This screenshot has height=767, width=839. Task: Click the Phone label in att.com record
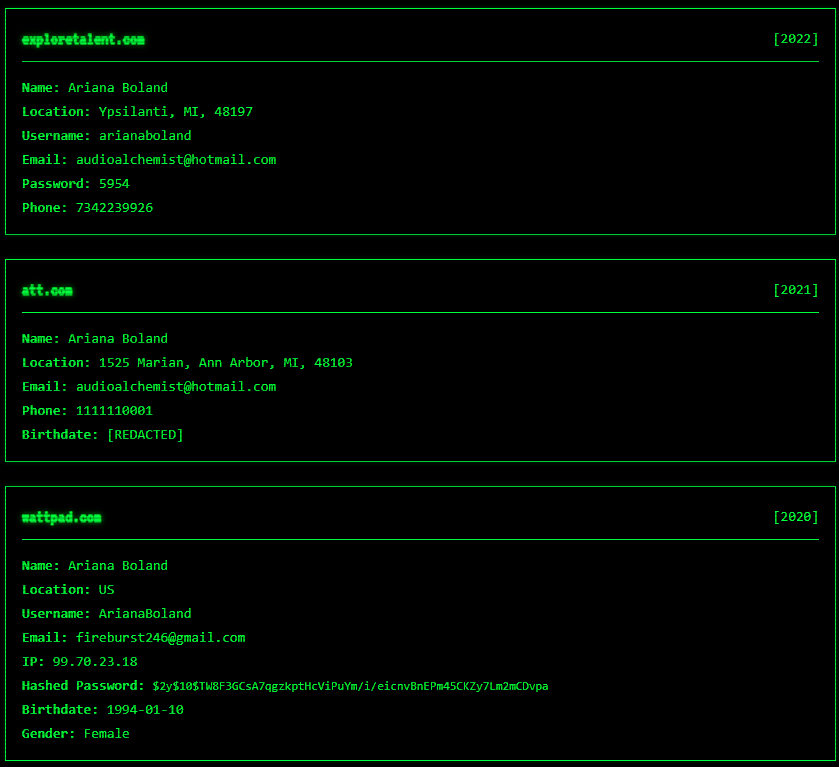(44, 411)
